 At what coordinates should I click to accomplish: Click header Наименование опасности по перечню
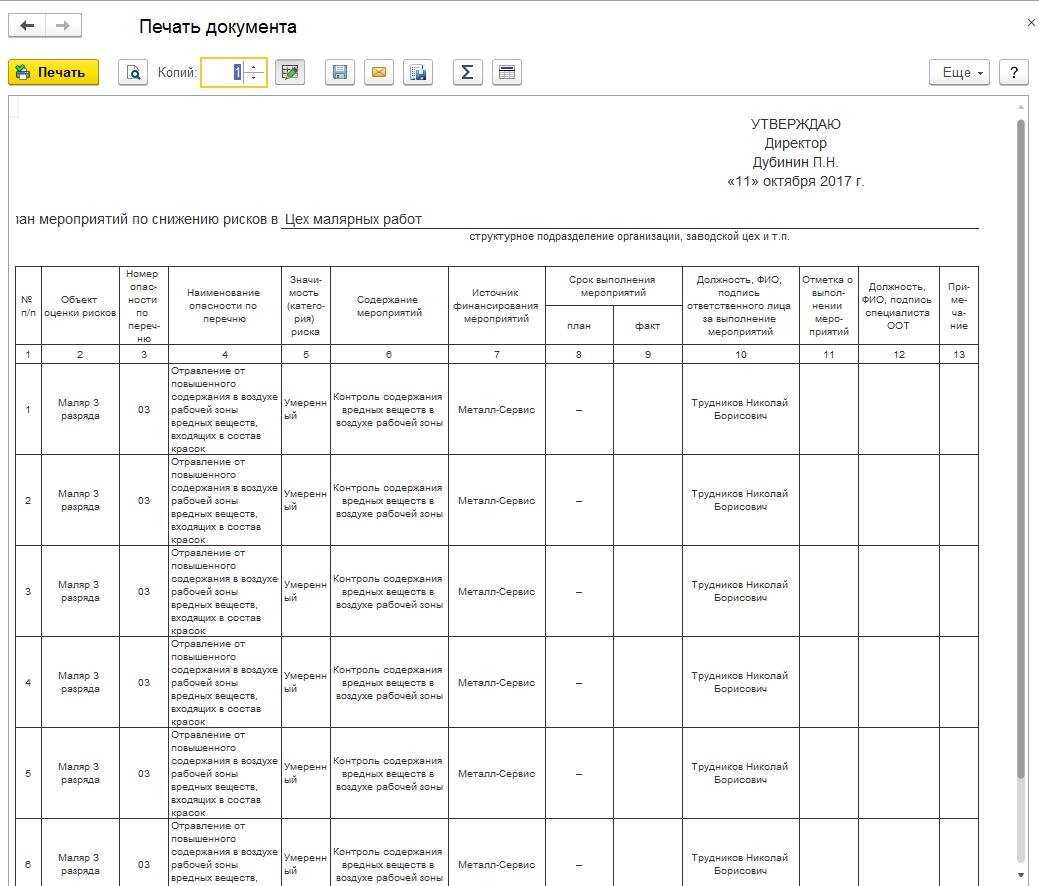point(225,306)
